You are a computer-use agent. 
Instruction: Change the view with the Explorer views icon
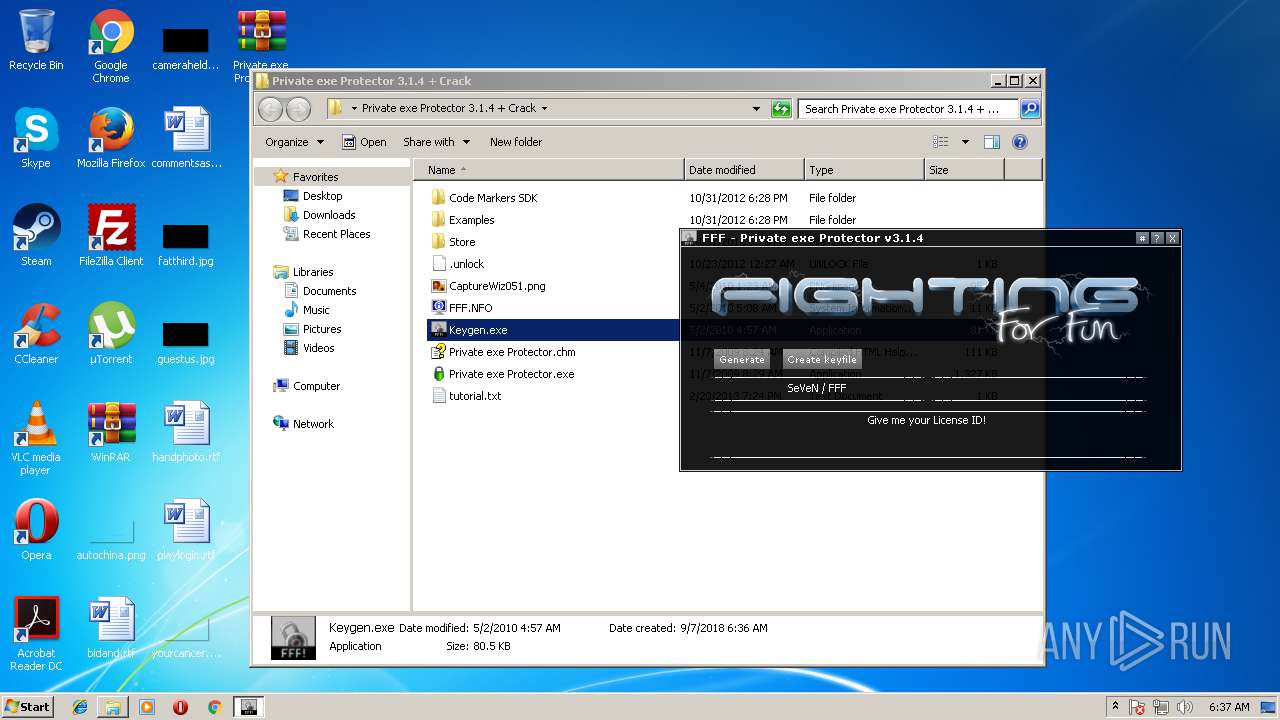pyautogui.click(x=940, y=142)
